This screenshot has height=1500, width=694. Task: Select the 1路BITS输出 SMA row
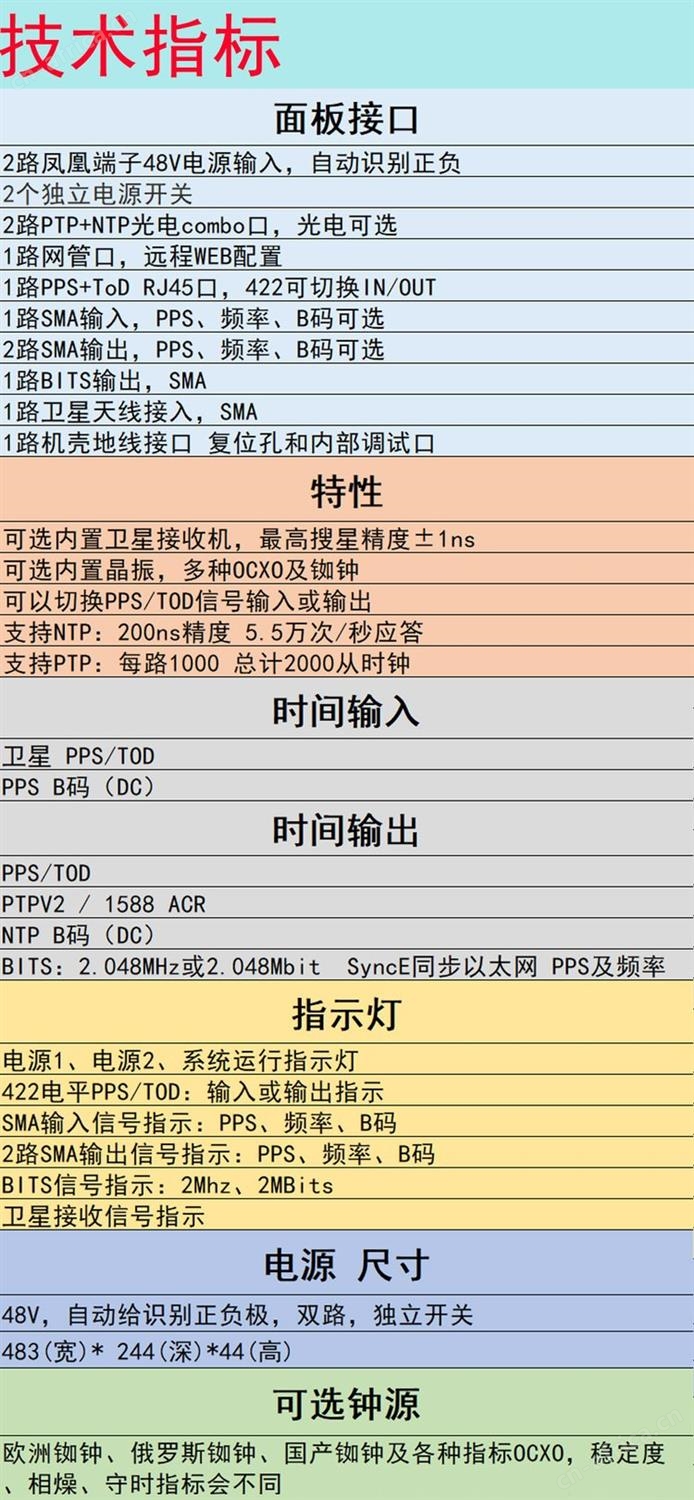pyautogui.click(x=104, y=381)
